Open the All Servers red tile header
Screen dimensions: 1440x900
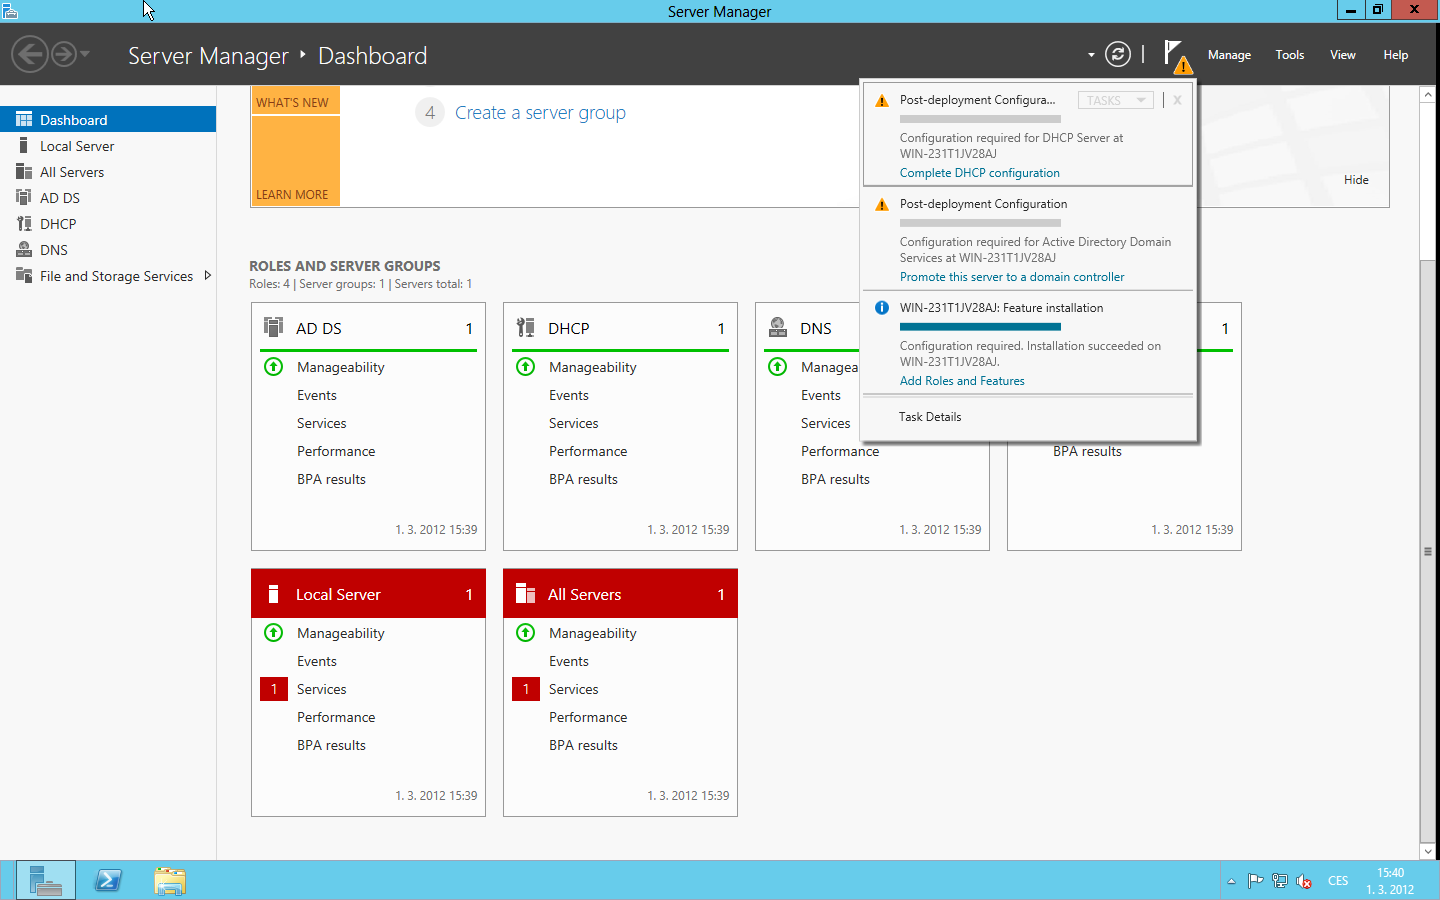(x=620, y=594)
